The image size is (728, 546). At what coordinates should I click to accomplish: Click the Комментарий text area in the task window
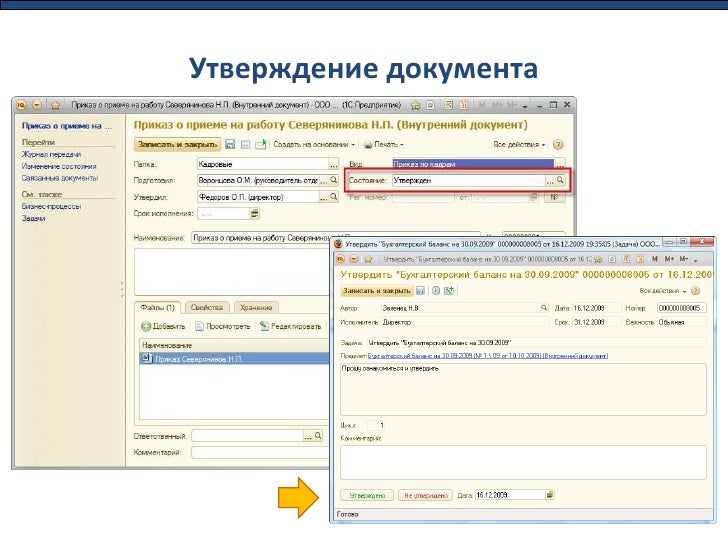tap(523, 462)
